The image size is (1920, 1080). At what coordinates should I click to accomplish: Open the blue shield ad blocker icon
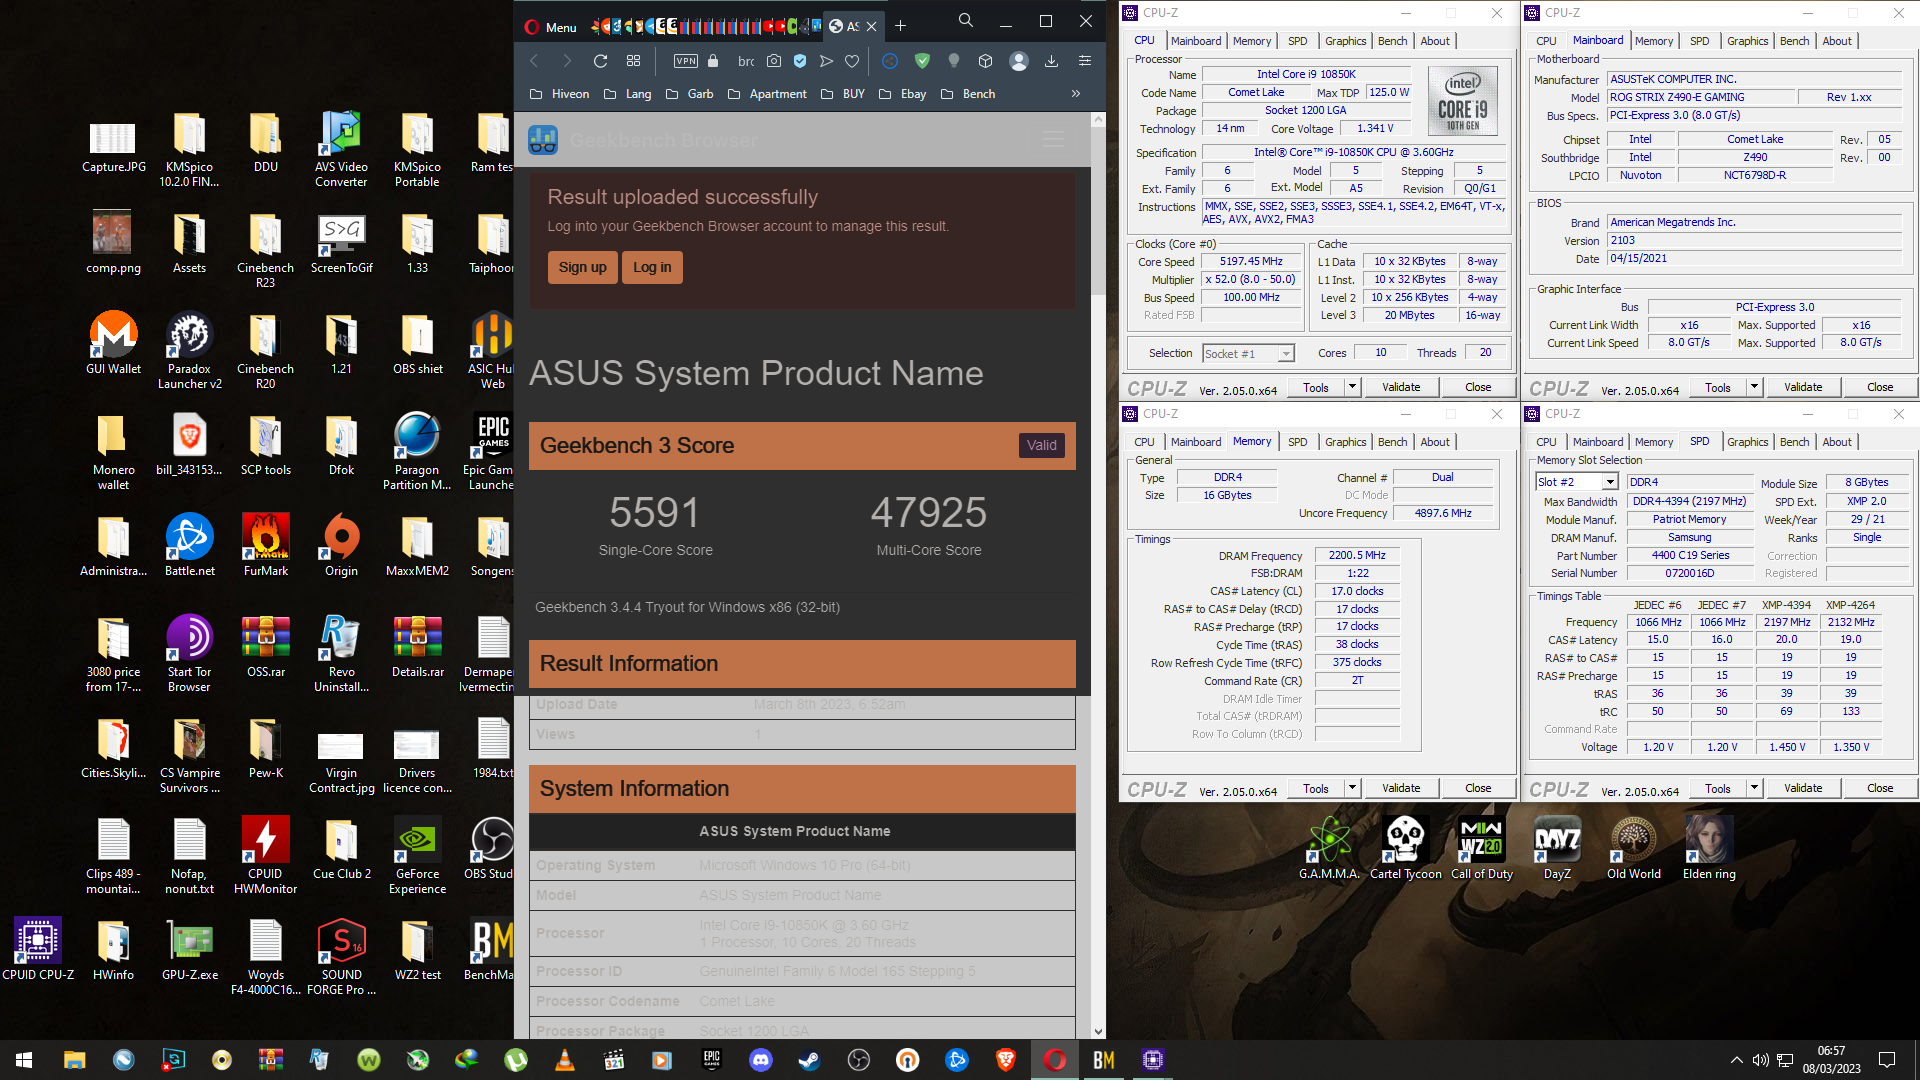tap(800, 61)
